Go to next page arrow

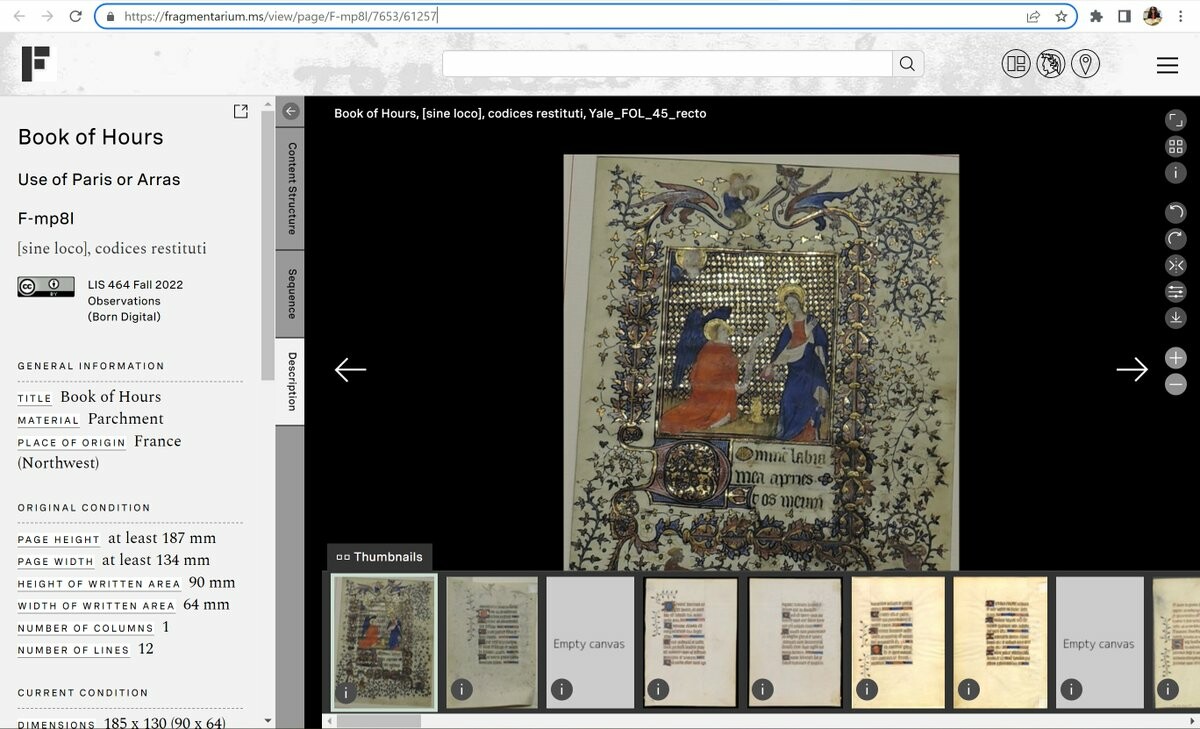[x=1131, y=370]
